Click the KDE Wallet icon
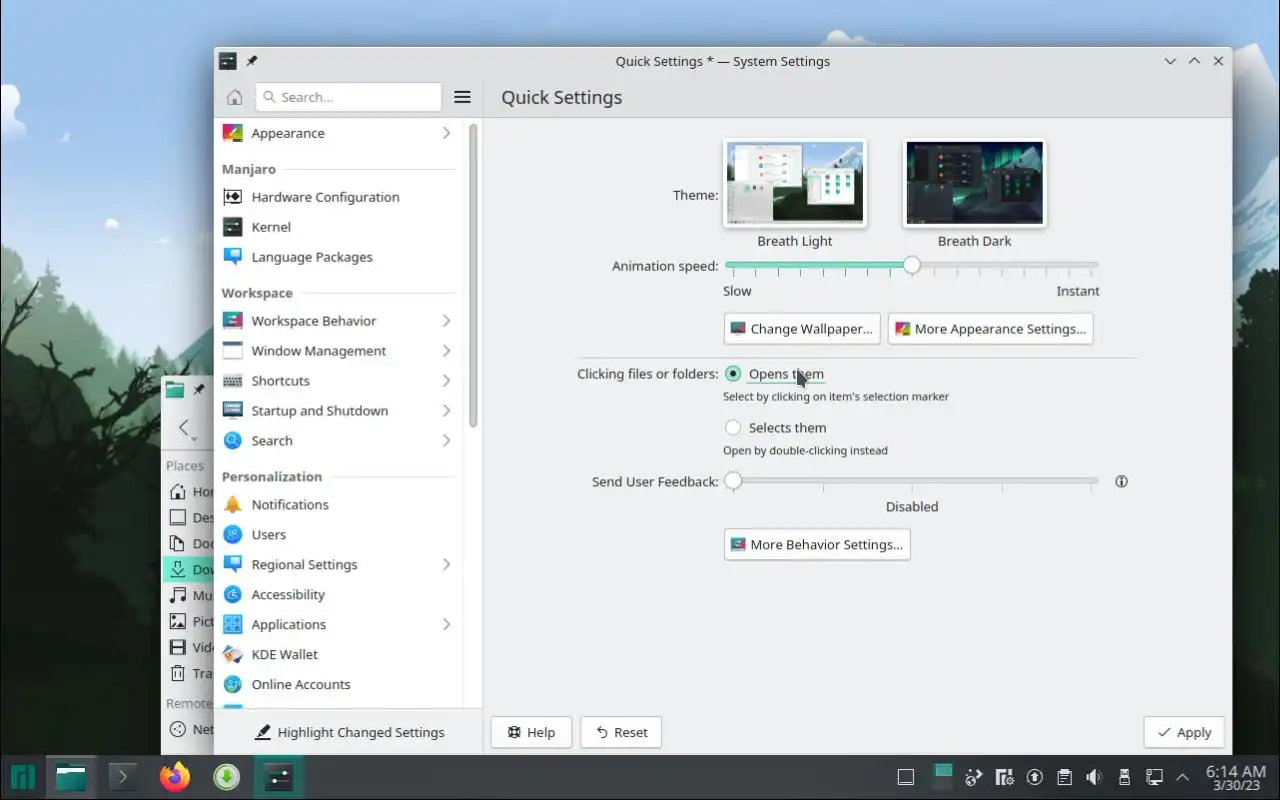This screenshot has width=1280, height=800. 232,655
